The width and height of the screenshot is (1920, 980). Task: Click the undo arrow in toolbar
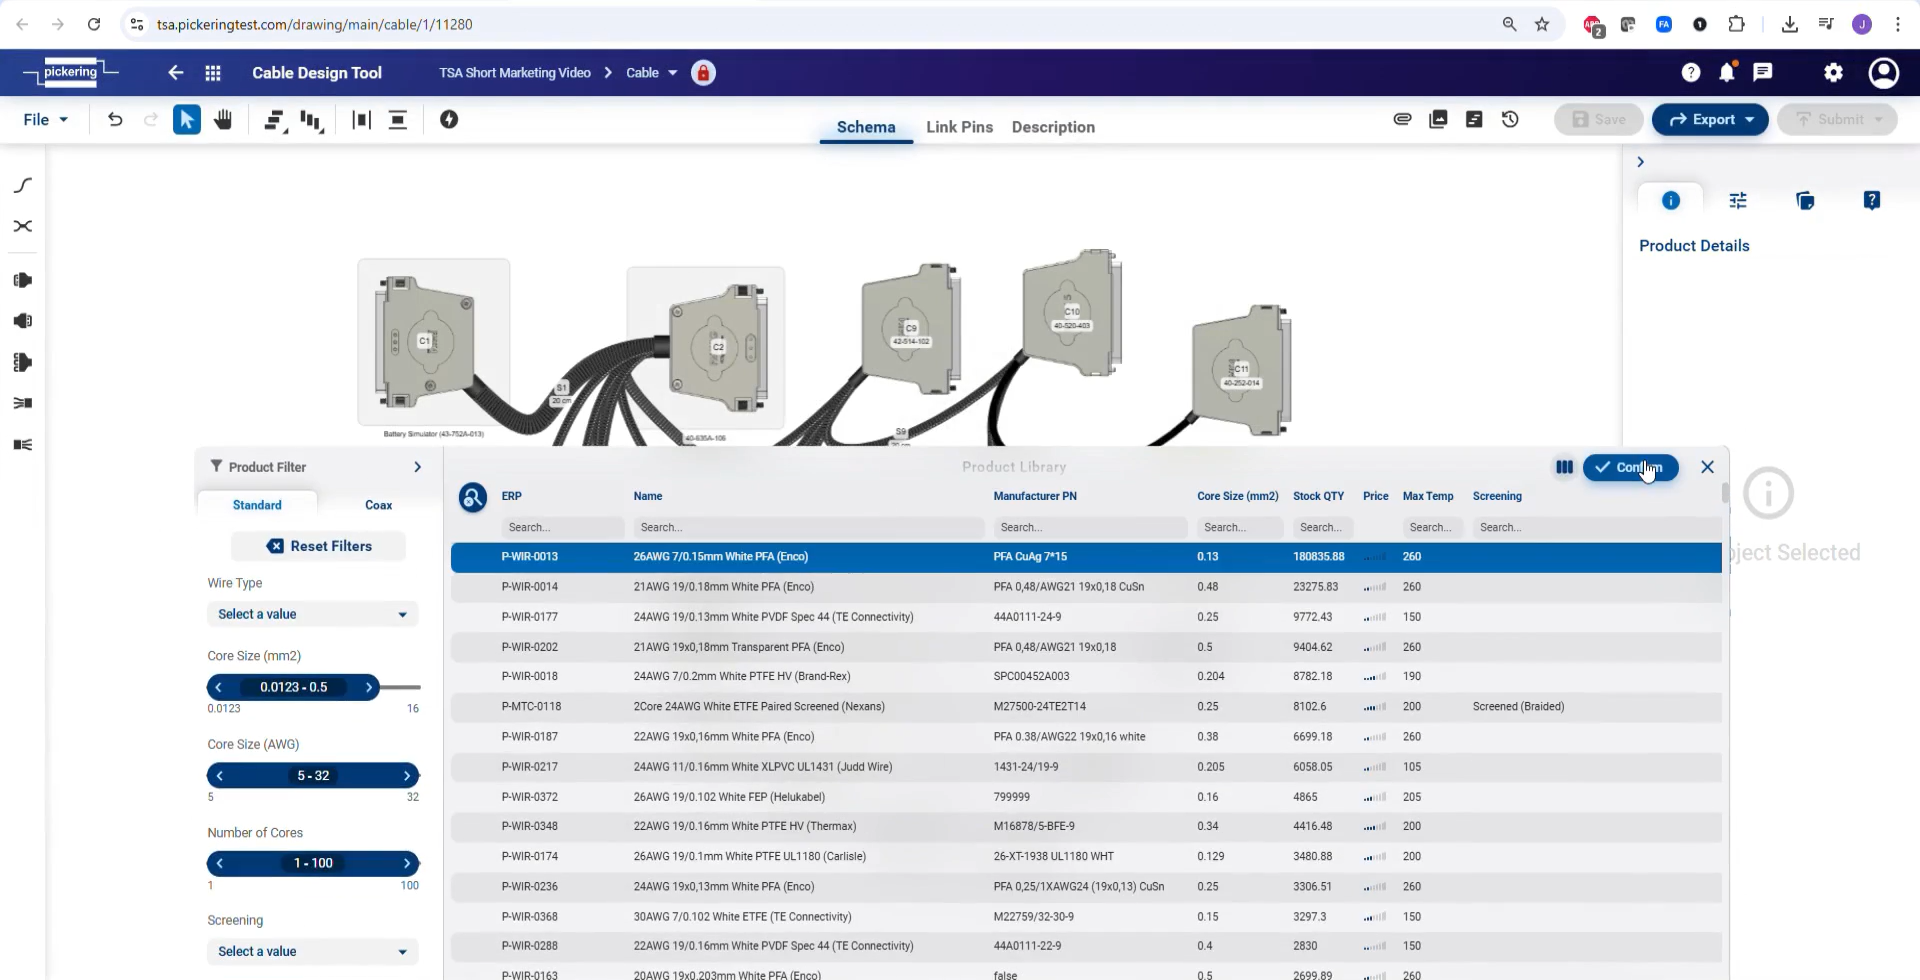click(x=115, y=120)
